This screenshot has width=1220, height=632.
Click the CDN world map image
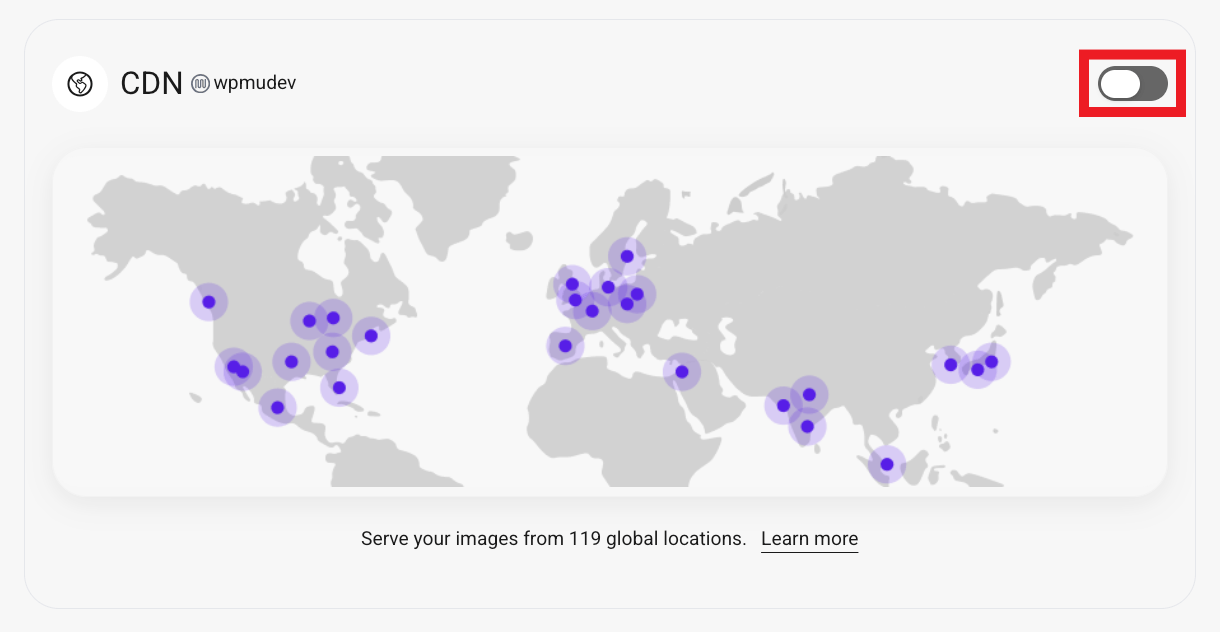coord(610,322)
